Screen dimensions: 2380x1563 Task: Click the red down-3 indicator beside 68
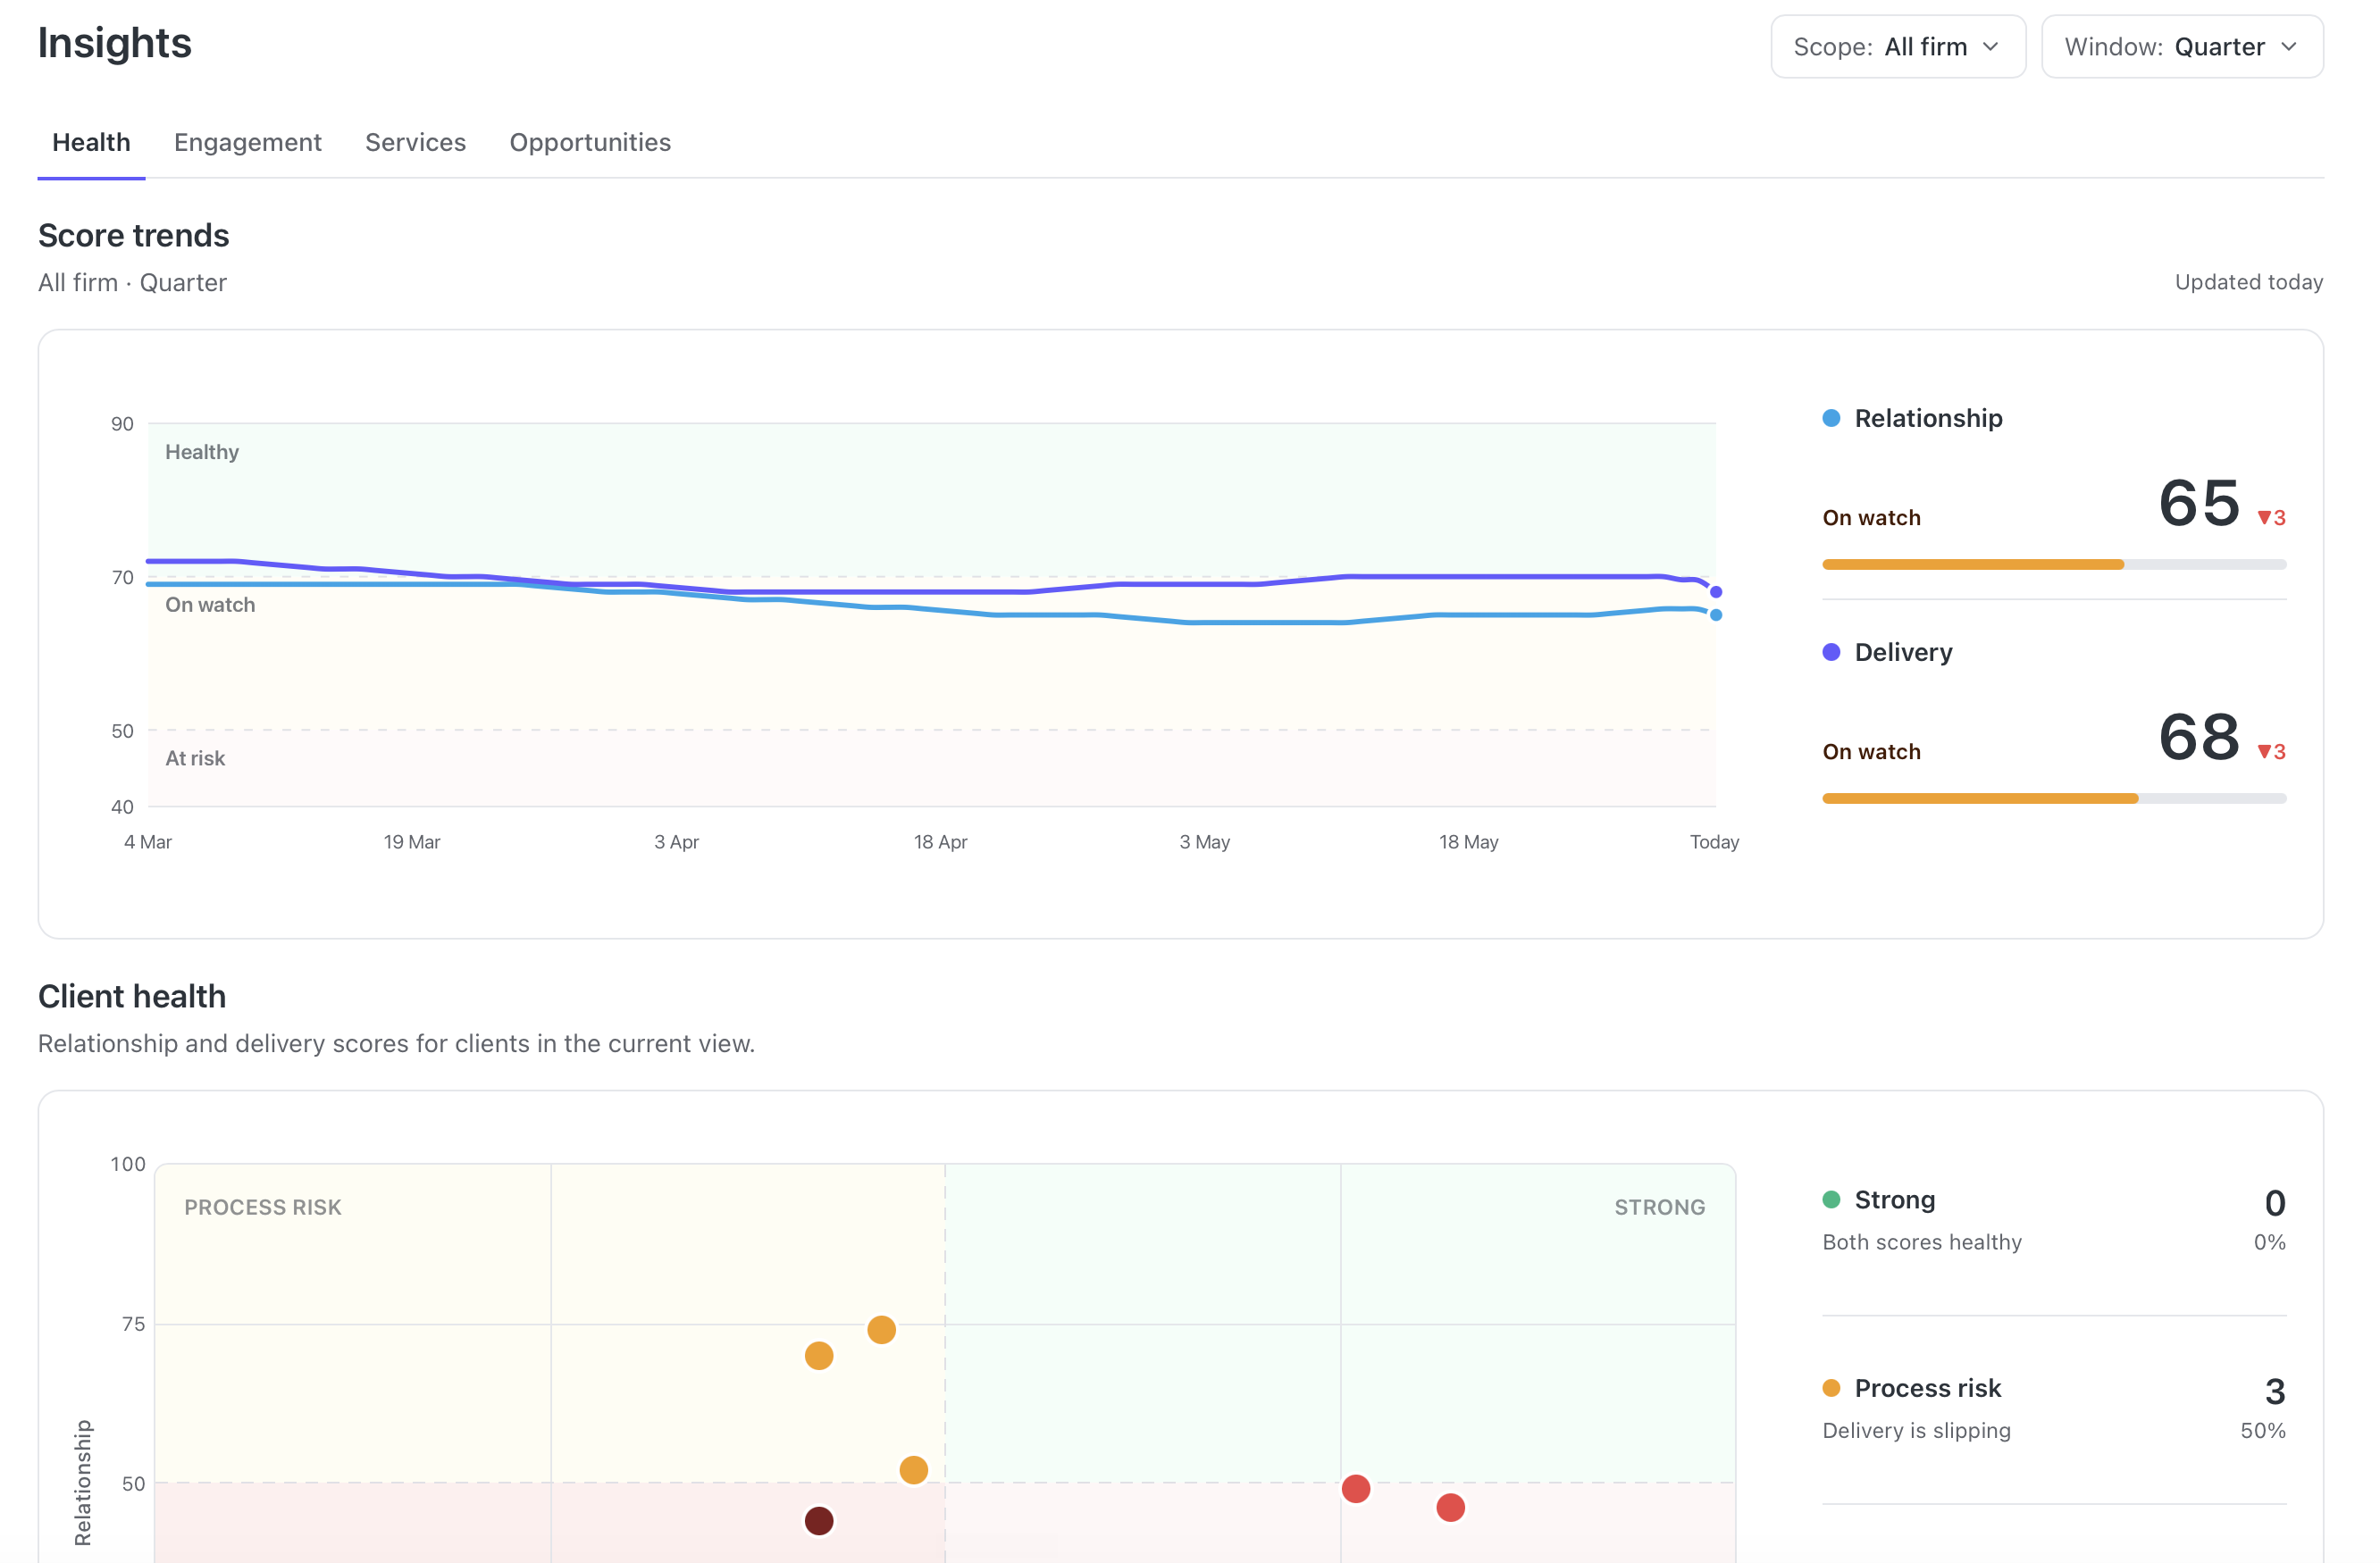2271,752
